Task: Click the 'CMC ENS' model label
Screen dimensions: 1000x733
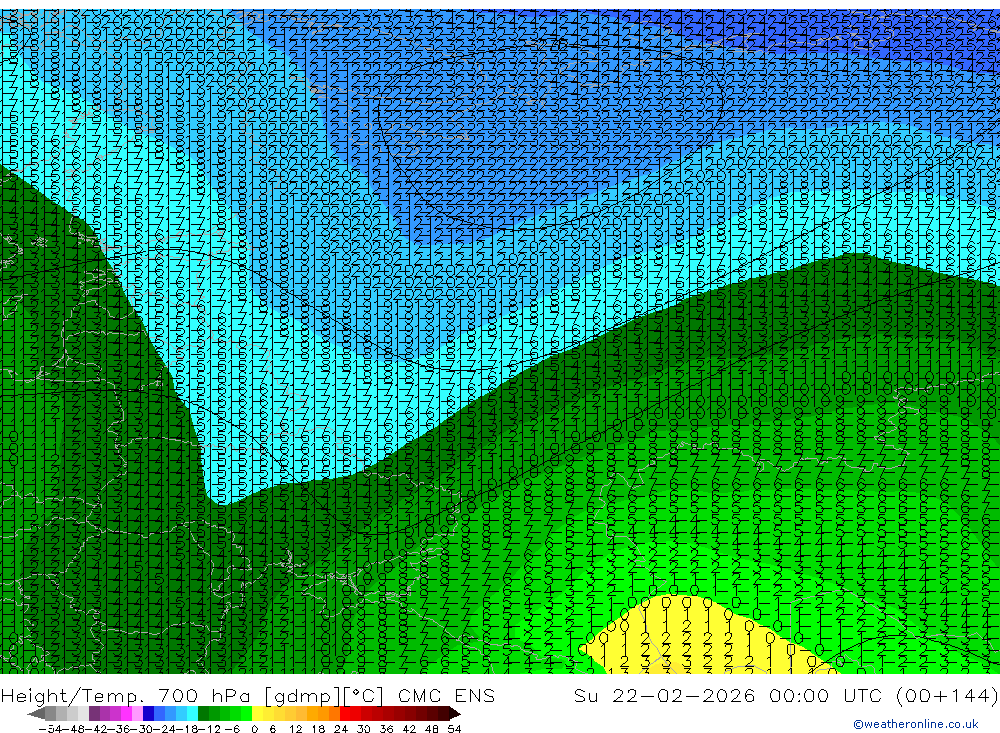Action: pyautogui.click(x=446, y=696)
